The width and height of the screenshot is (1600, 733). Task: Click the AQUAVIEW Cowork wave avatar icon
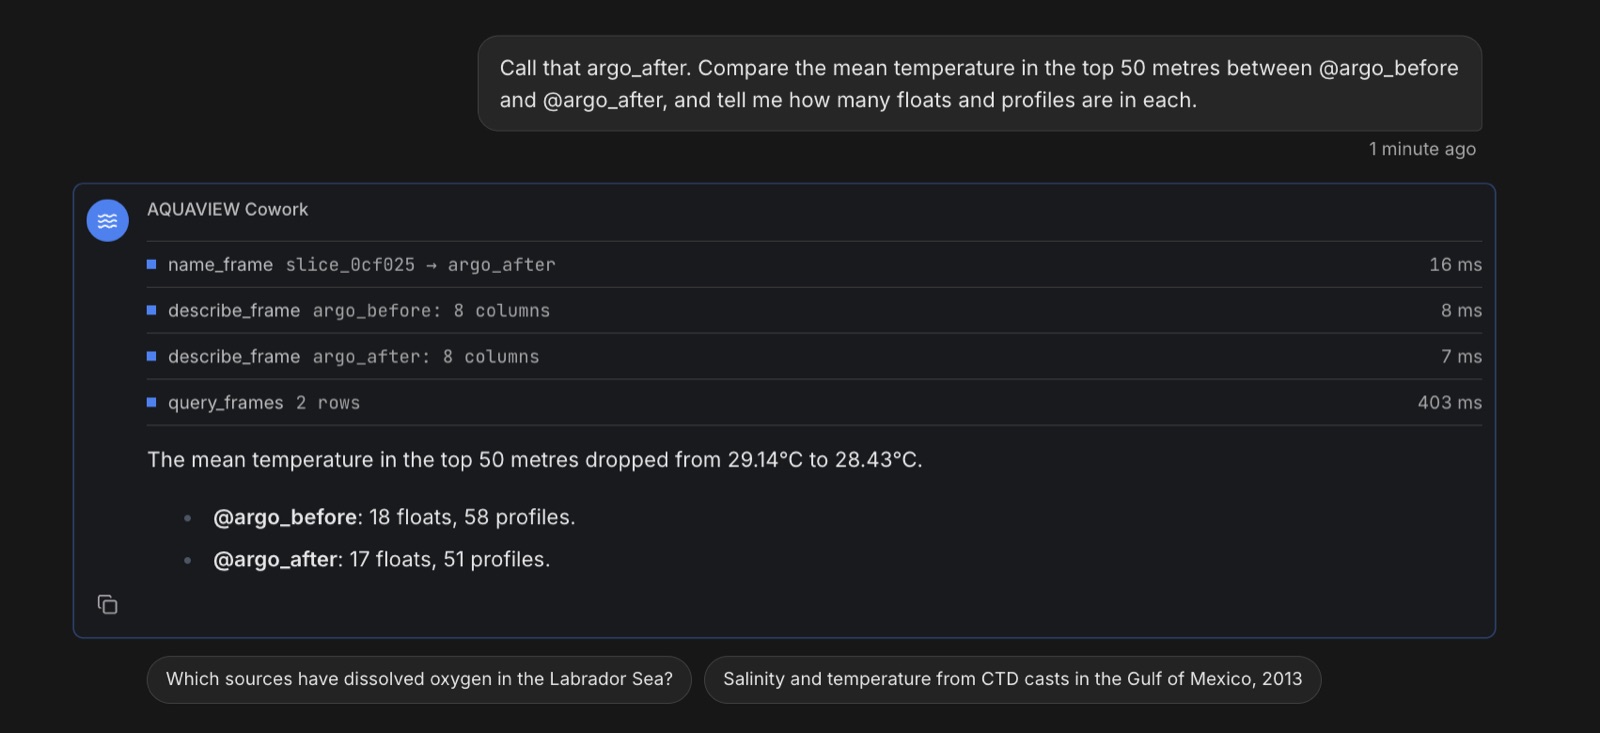[x=108, y=221]
